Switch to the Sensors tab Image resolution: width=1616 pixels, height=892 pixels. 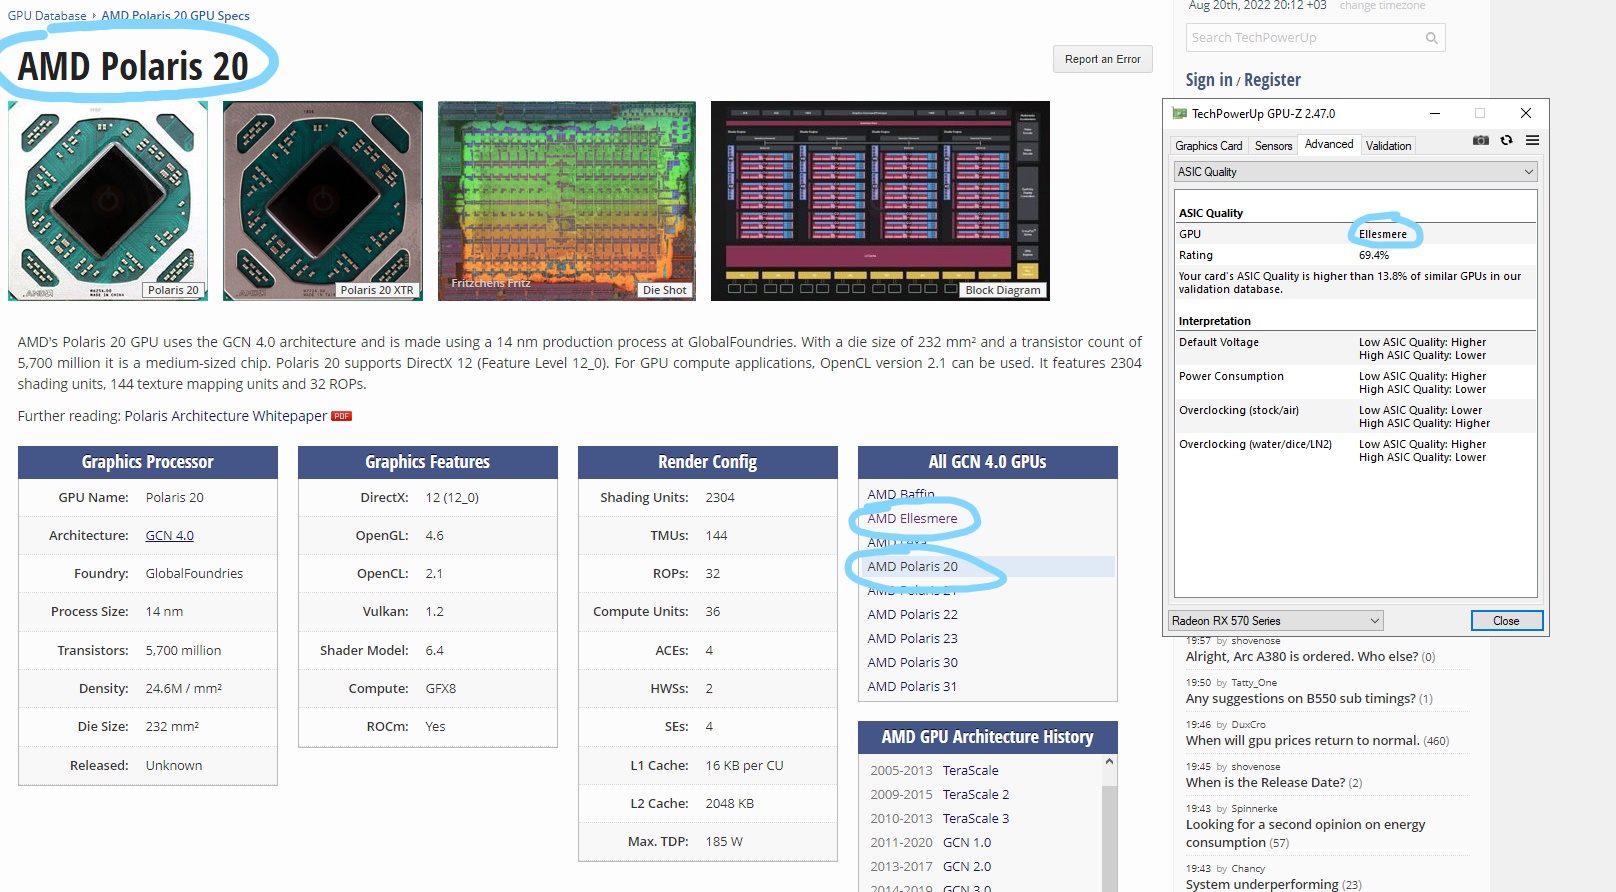(1273, 146)
